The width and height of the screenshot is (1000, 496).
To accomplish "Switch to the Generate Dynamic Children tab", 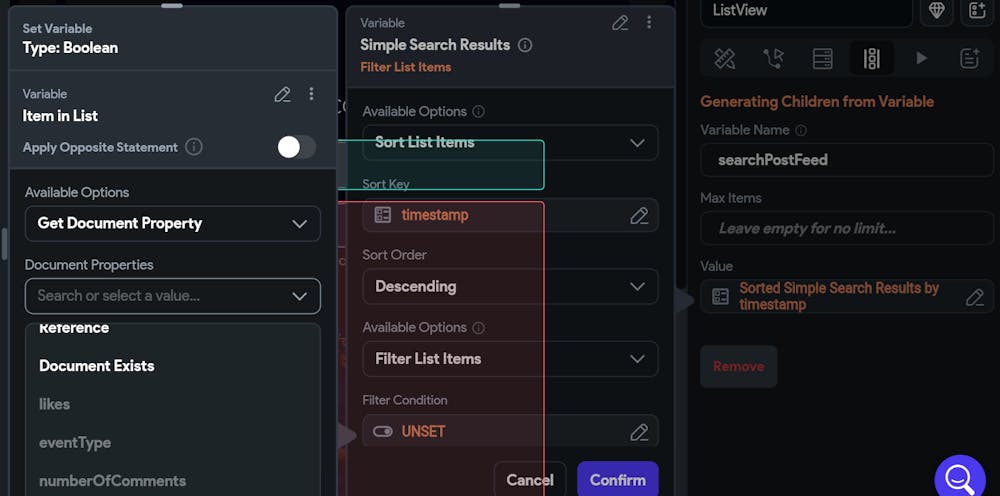I will click(871, 59).
